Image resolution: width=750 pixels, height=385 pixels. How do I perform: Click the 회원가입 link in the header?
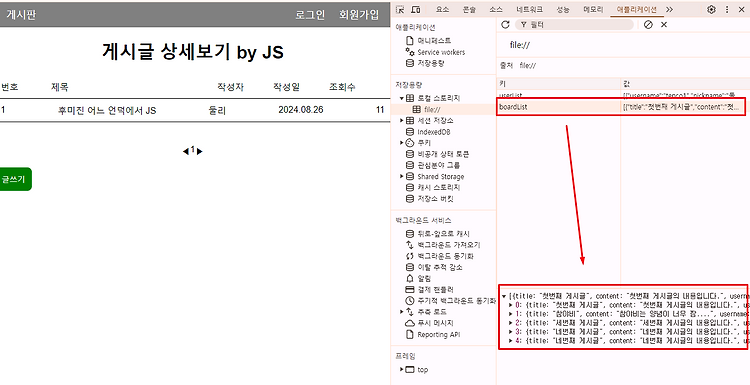(x=359, y=14)
